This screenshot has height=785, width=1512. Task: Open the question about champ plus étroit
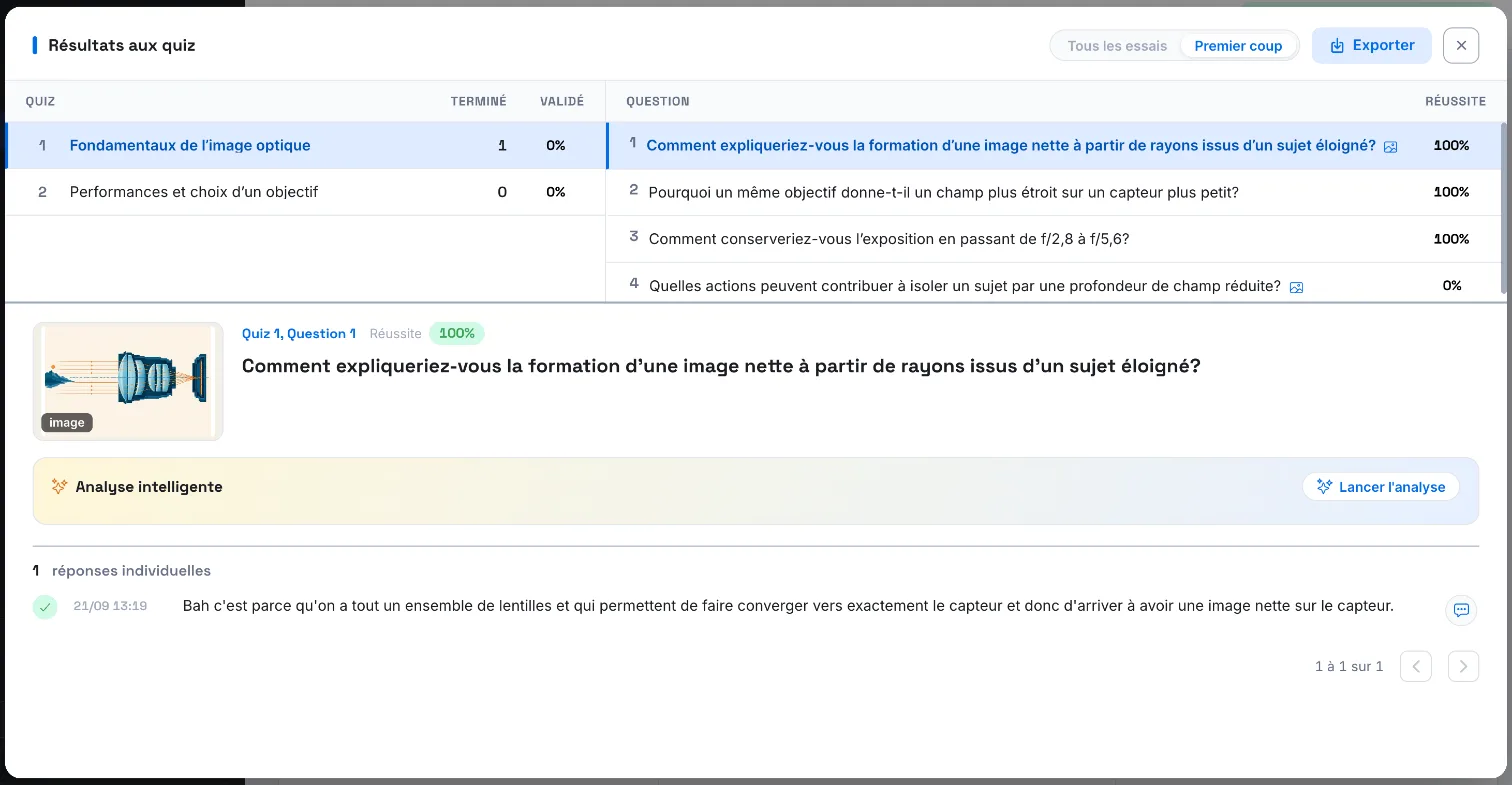click(1055, 192)
